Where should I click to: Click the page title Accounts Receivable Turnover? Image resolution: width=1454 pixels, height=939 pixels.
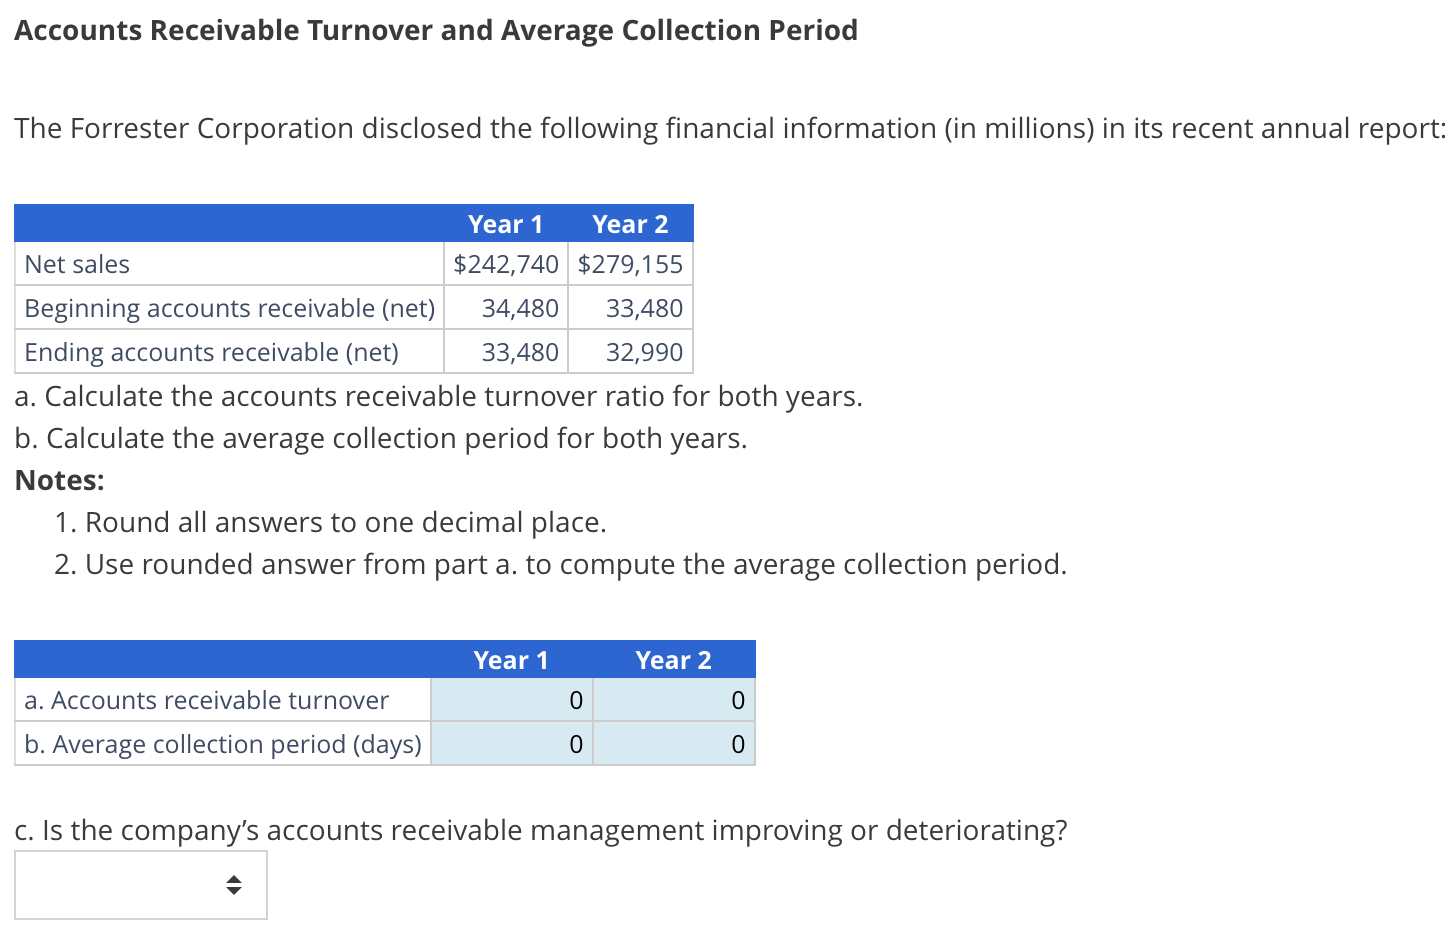point(435,30)
